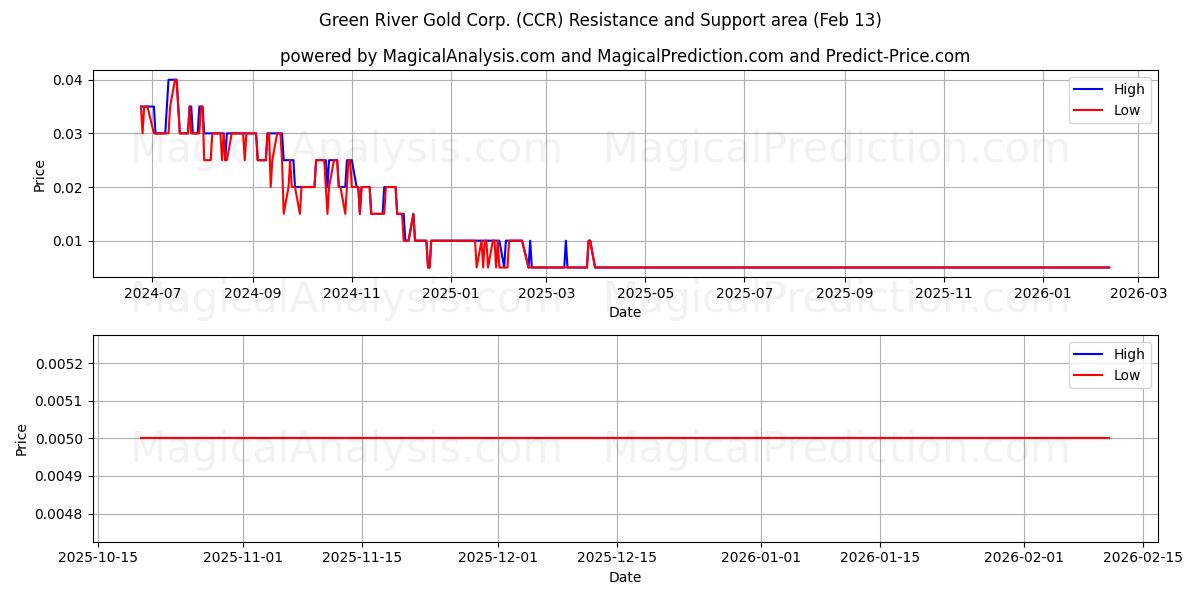This screenshot has width=1200, height=600.
Task: Click the 2024-09 date tick label
Action: click(253, 294)
